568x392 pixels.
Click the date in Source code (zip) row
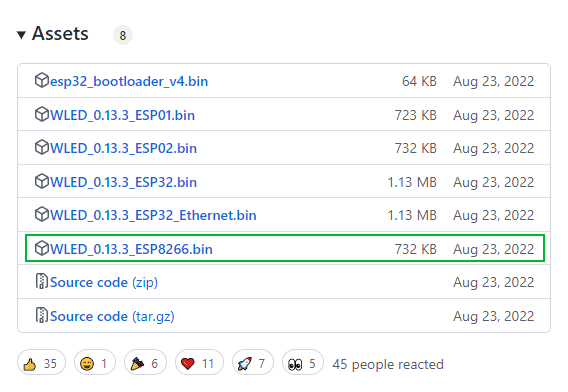[494, 282]
